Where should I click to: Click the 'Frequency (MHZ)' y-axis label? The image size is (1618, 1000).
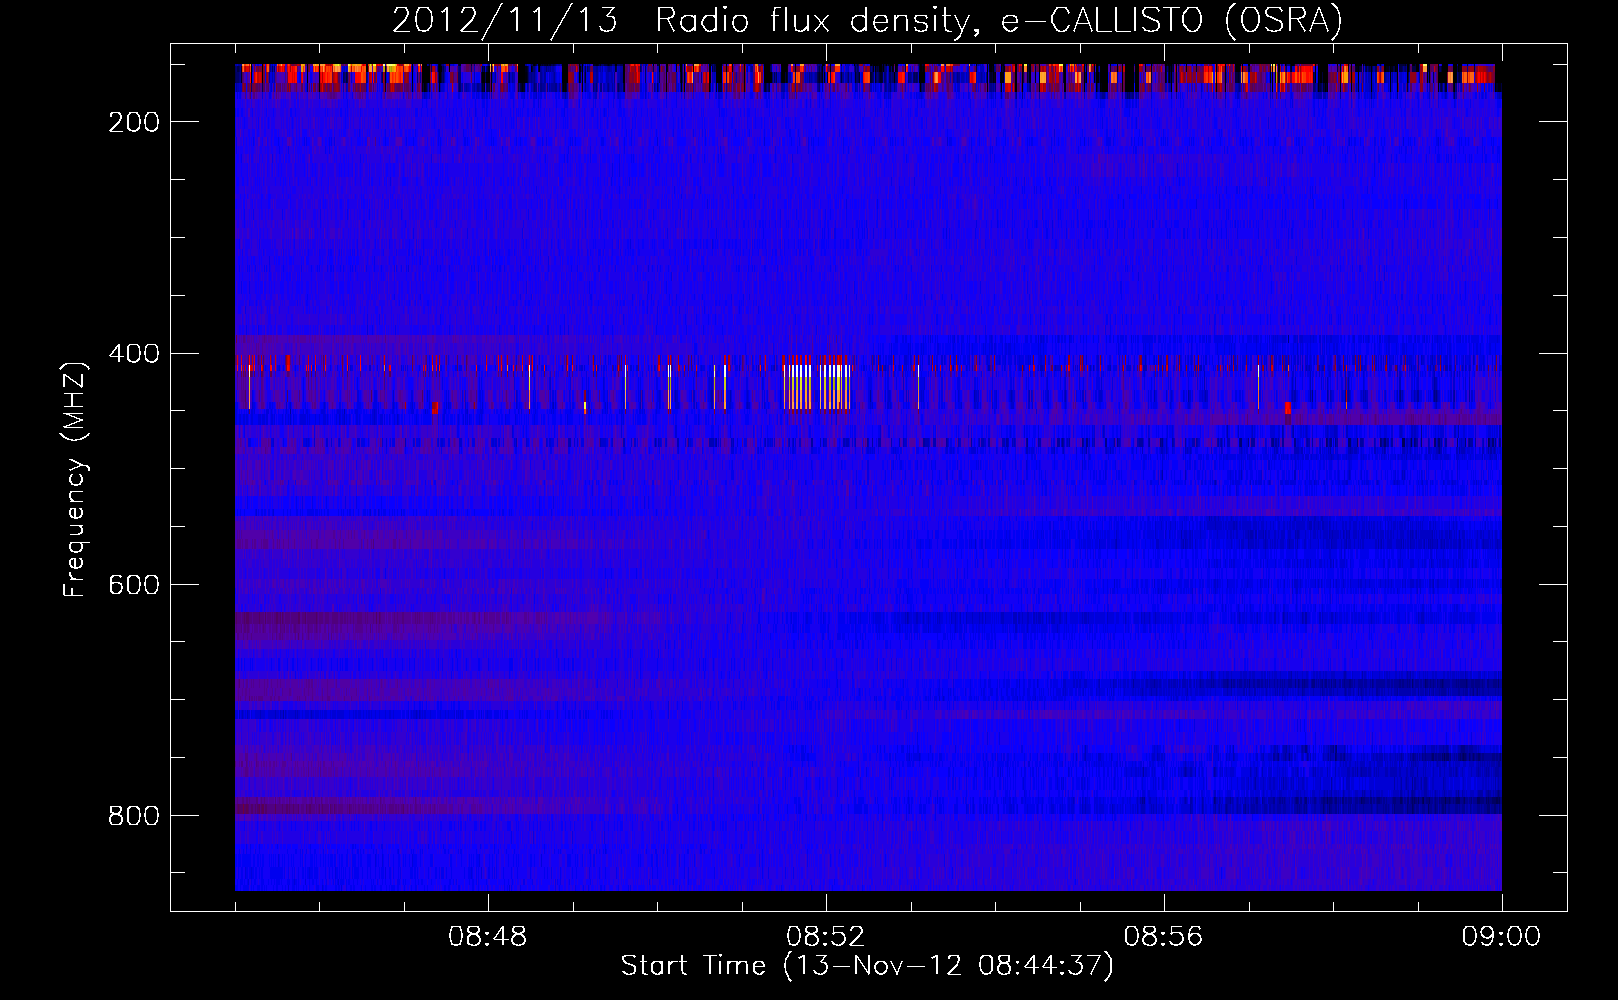click(75, 479)
